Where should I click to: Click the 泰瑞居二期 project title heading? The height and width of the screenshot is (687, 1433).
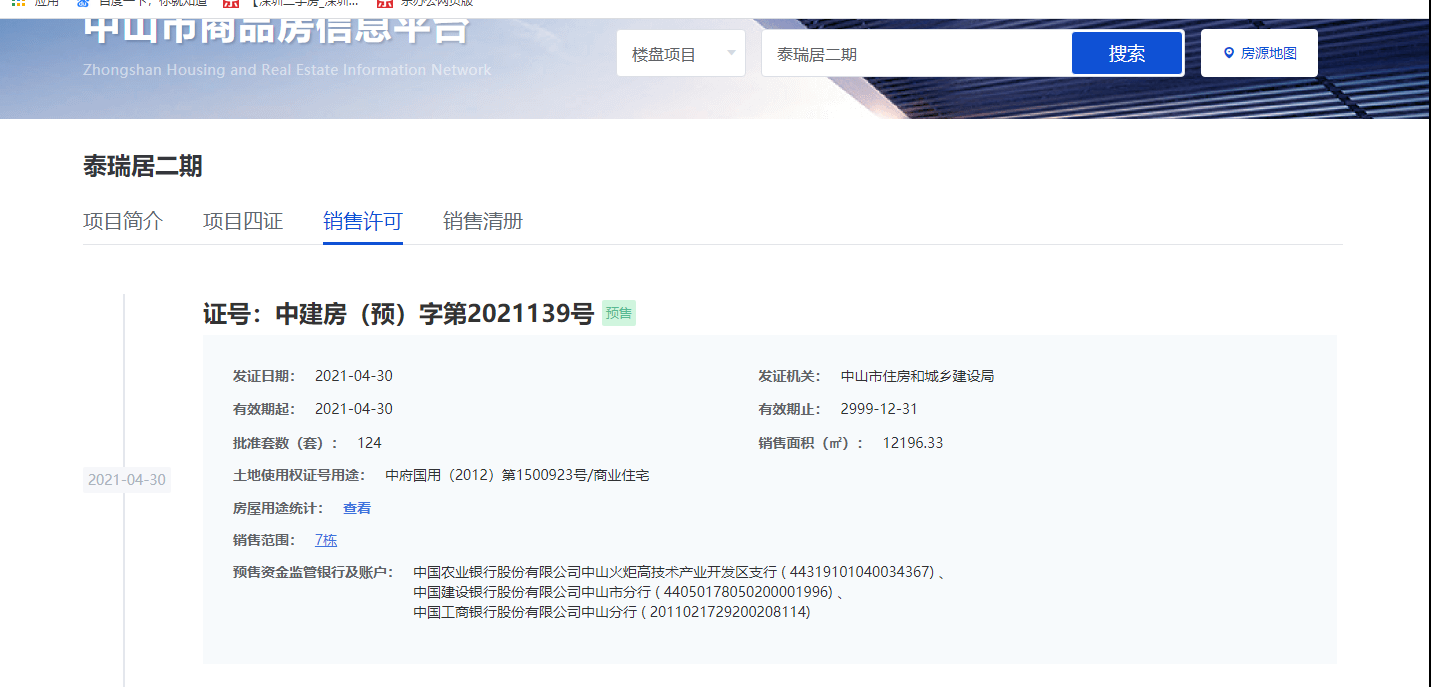tap(143, 167)
